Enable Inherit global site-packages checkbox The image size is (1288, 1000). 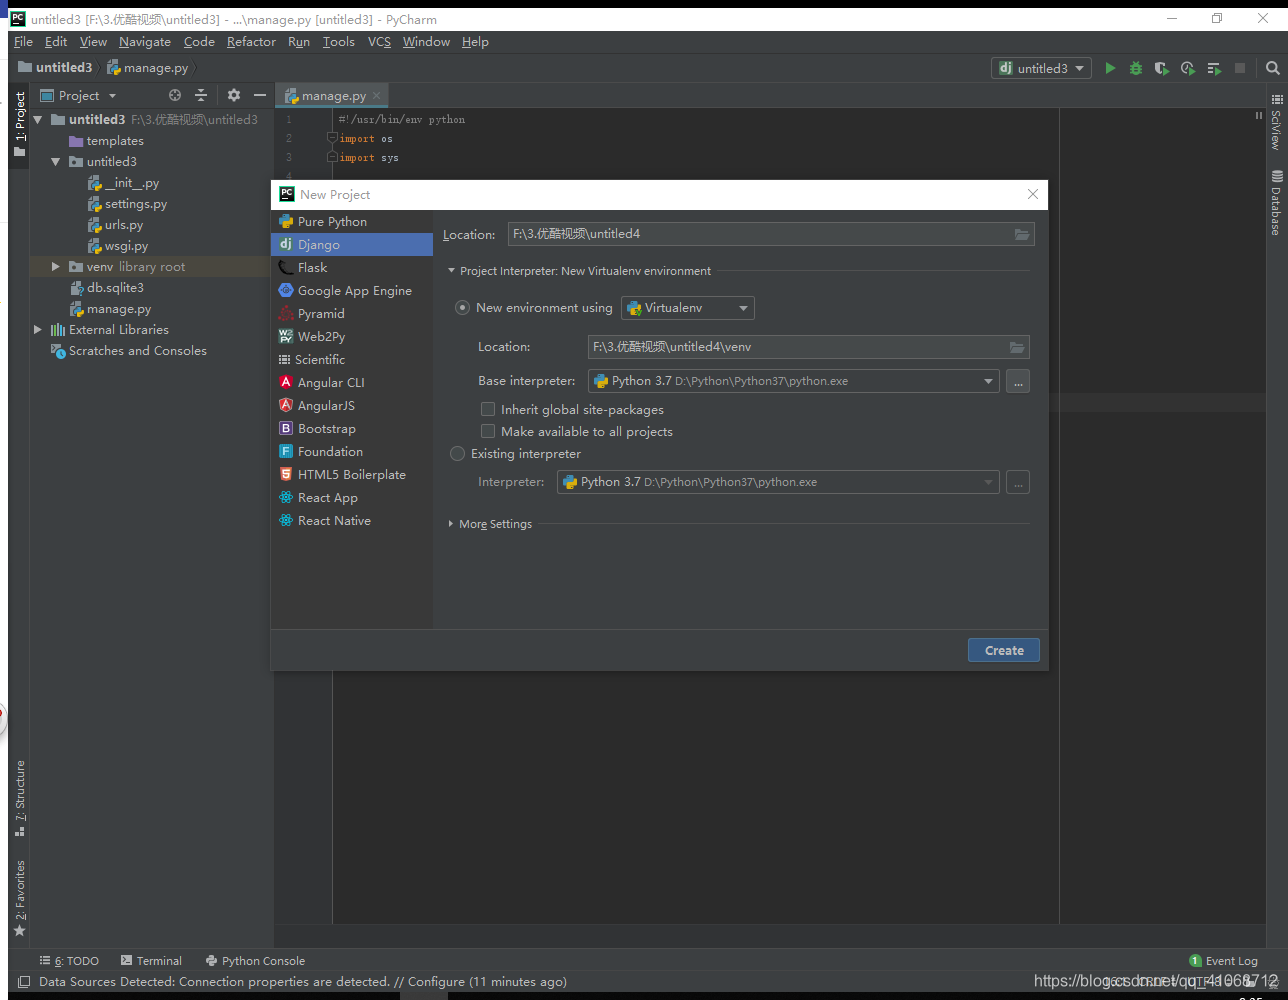point(488,409)
